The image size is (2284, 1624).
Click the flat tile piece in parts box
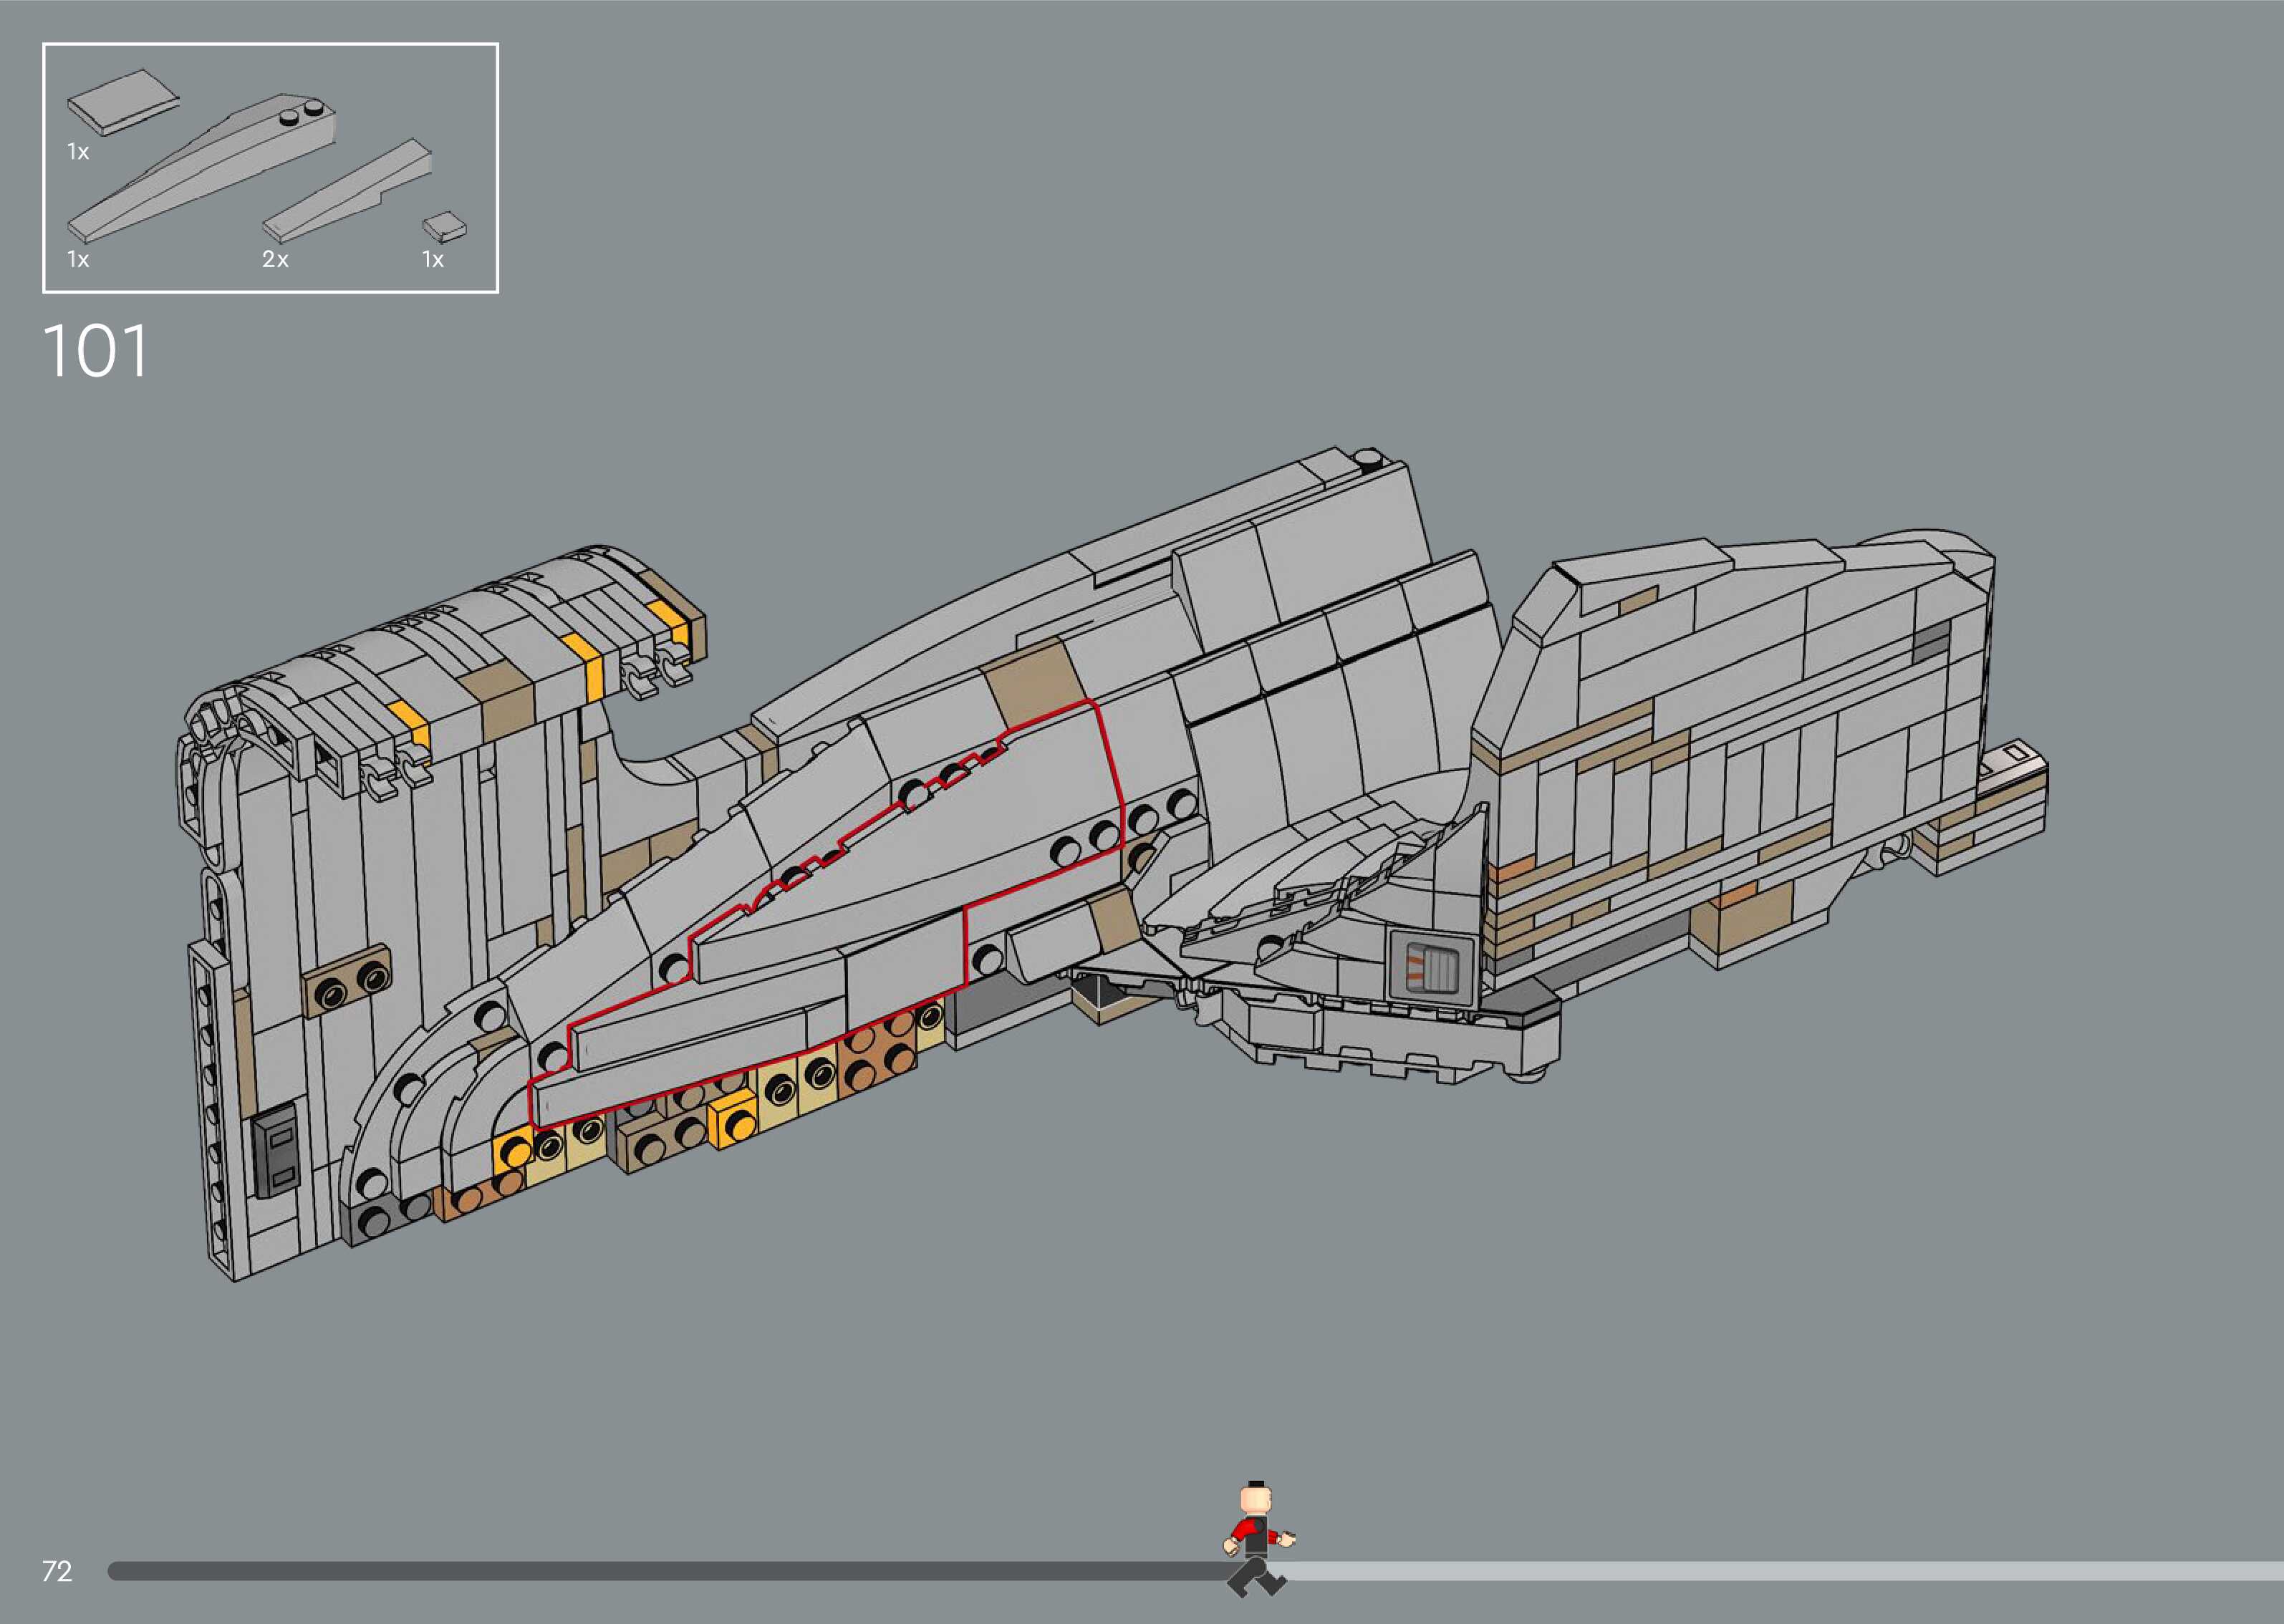tap(122, 102)
